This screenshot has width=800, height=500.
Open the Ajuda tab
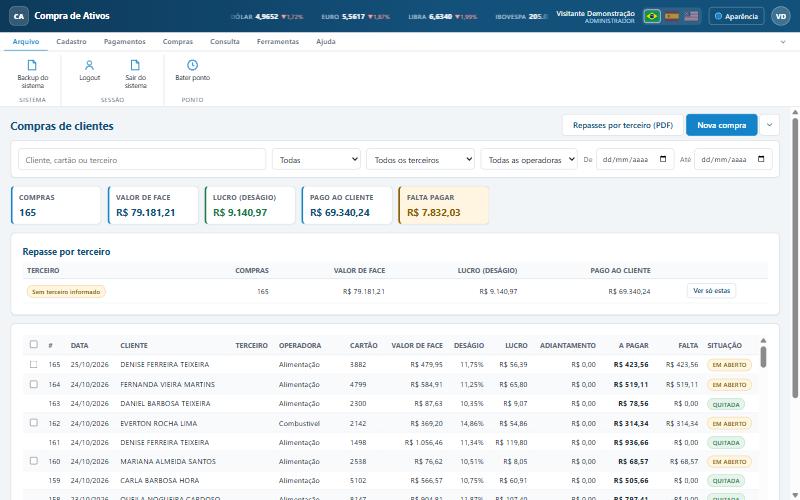326,42
